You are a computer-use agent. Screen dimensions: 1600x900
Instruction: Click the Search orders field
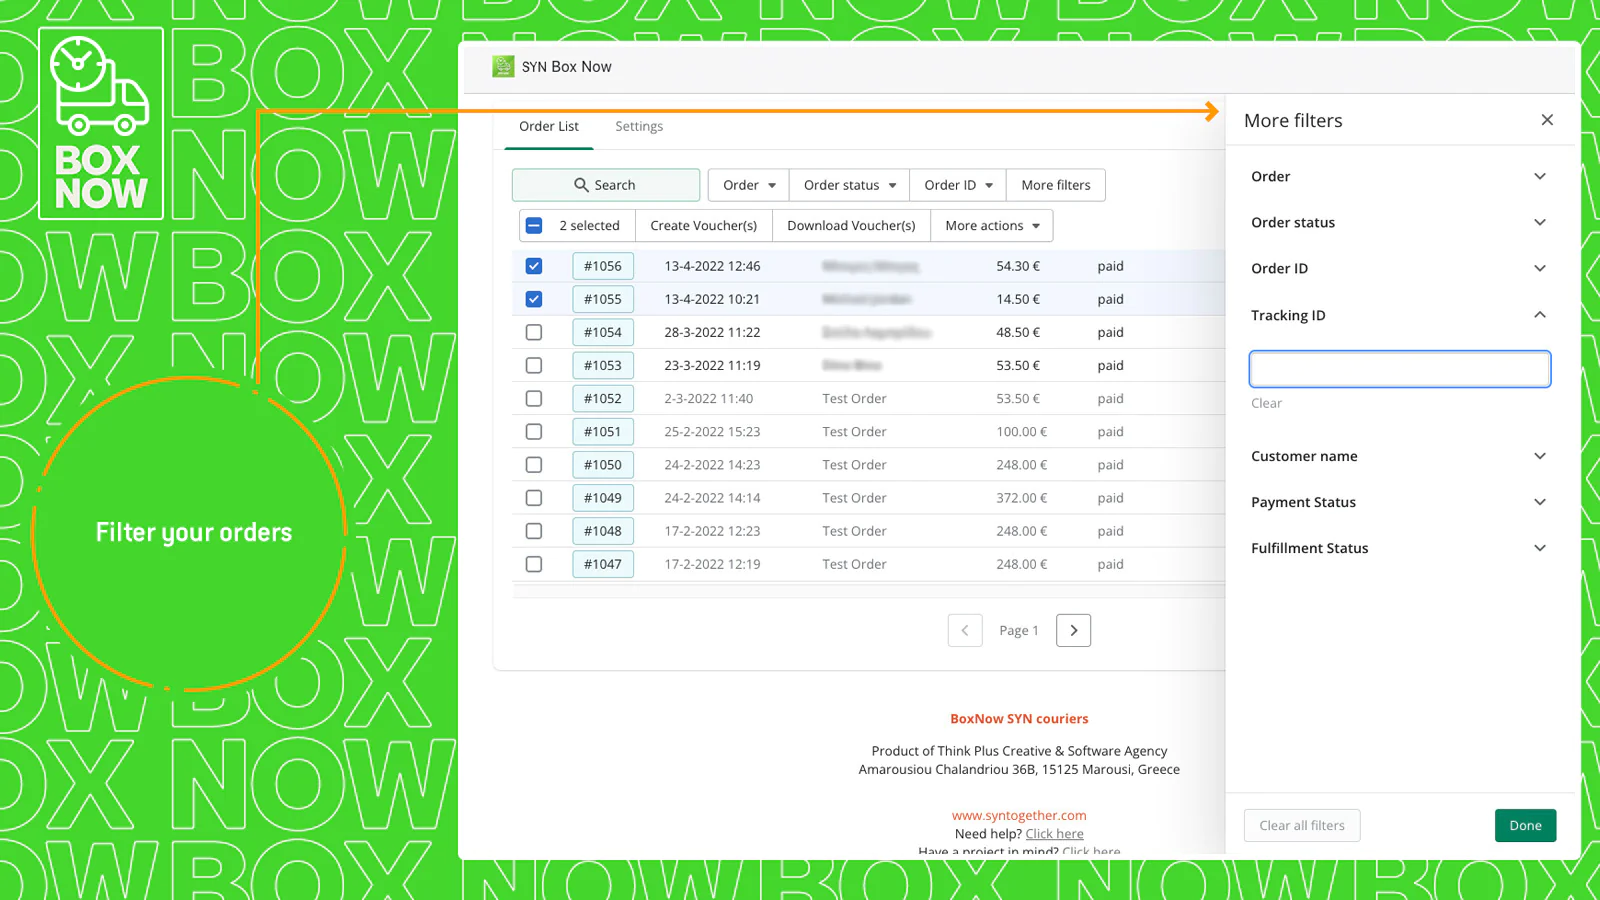606,185
